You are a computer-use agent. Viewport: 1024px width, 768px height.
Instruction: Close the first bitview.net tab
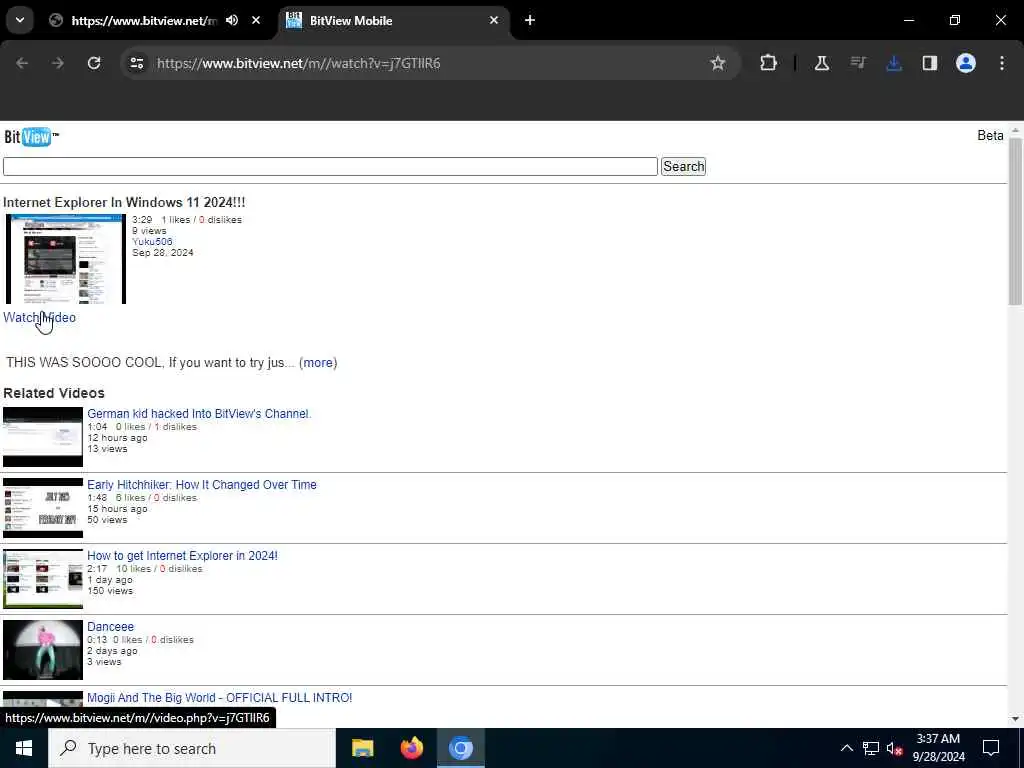(x=256, y=20)
